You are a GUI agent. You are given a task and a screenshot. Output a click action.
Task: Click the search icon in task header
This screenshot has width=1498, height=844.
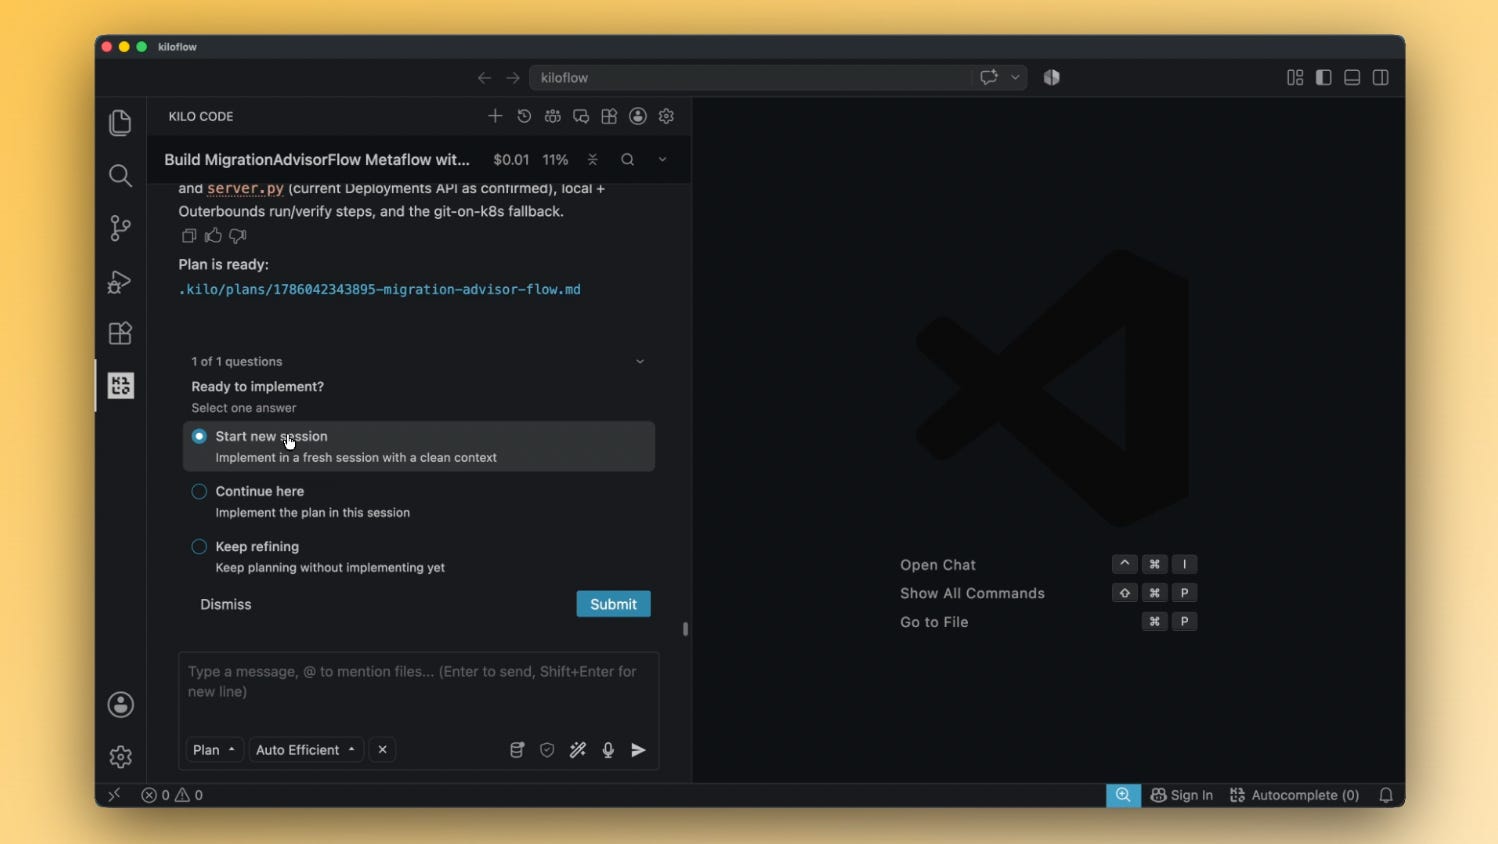pyautogui.click(x=627, y=159)
